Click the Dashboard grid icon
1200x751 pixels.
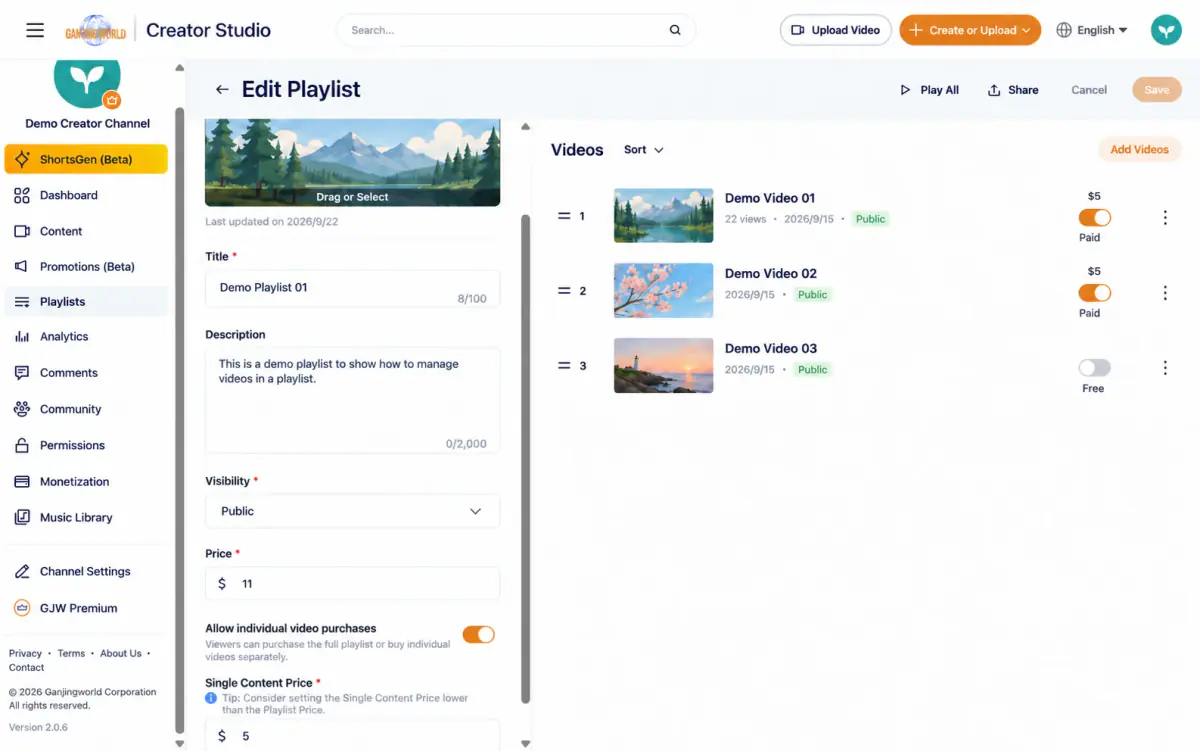click(x=22, y=195)
